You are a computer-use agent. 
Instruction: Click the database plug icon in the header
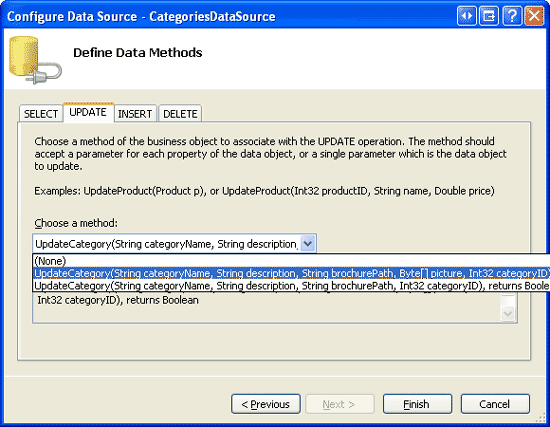pyautogui.click(x=35, y=60)
